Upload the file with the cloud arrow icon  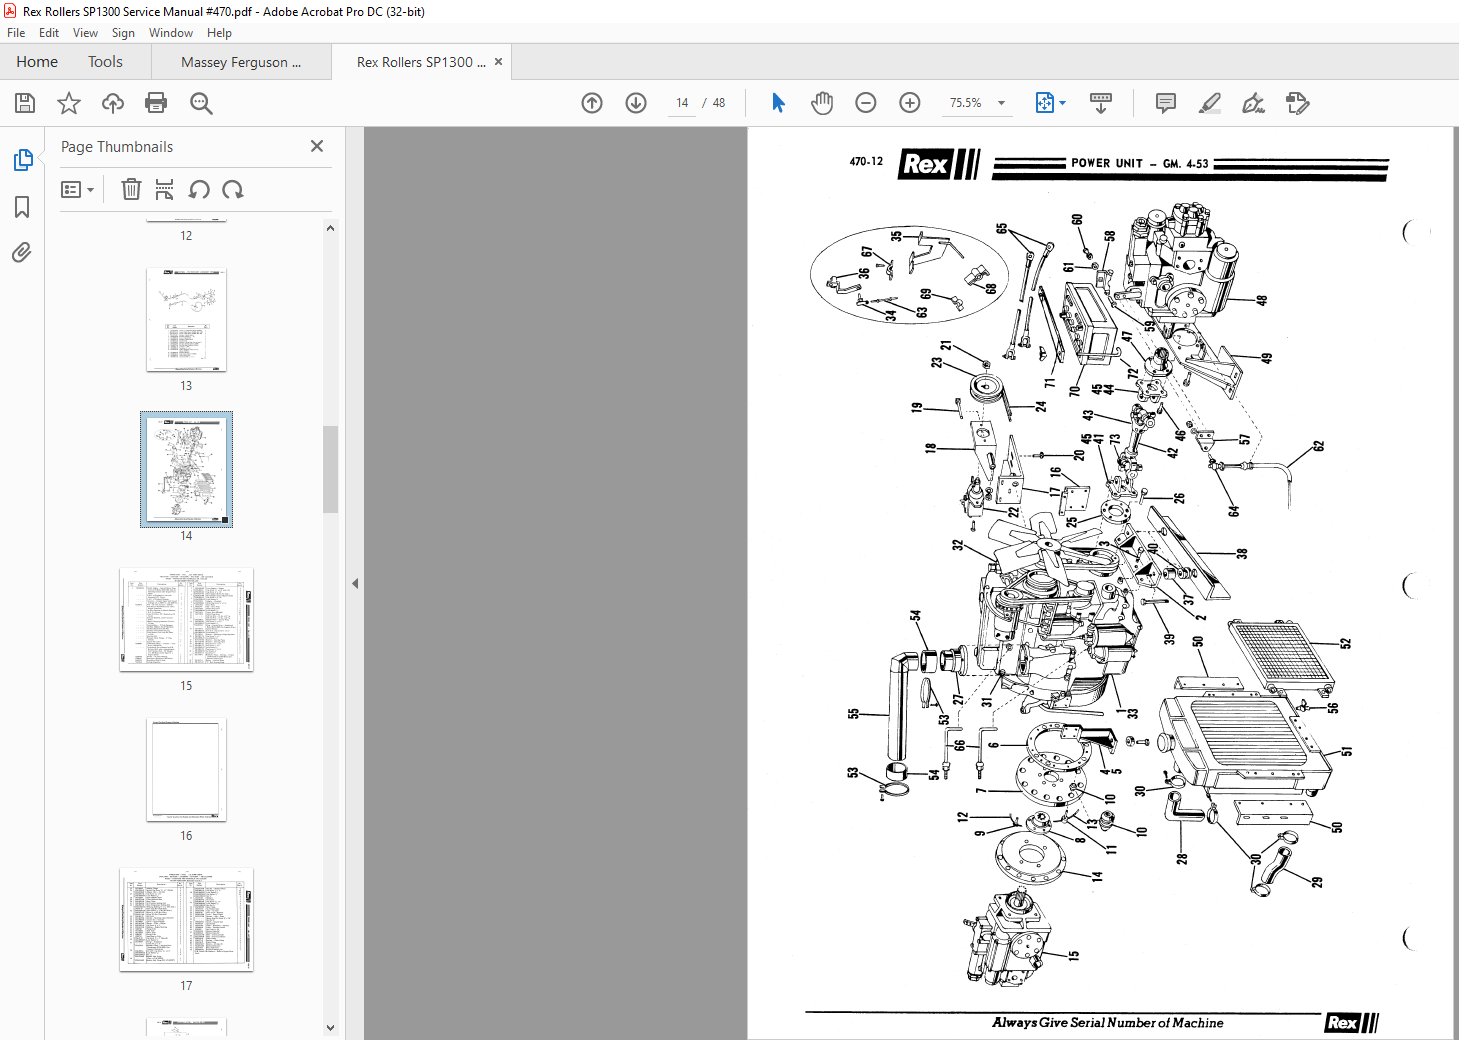[x=113, y=103]
